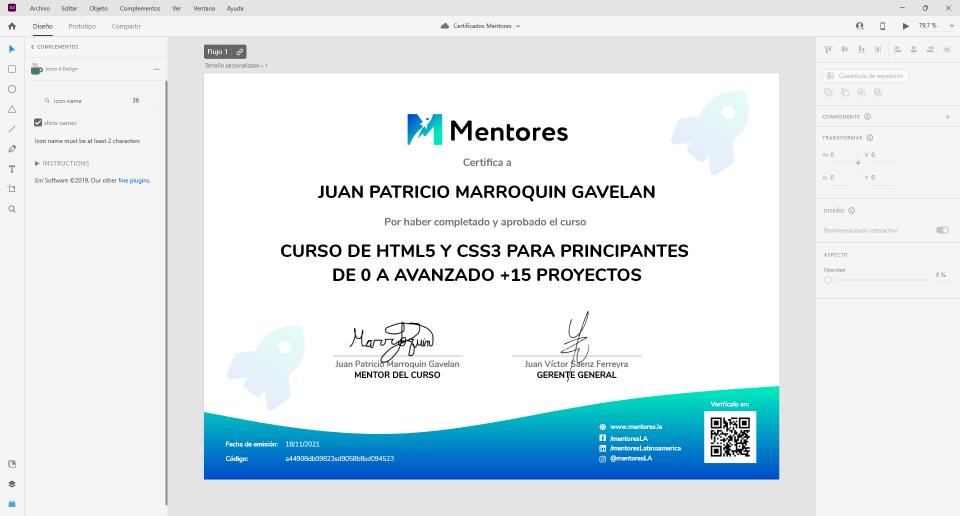Select the Text tool
This screenshot has width=960, height=516.
(x=12, y=169)
